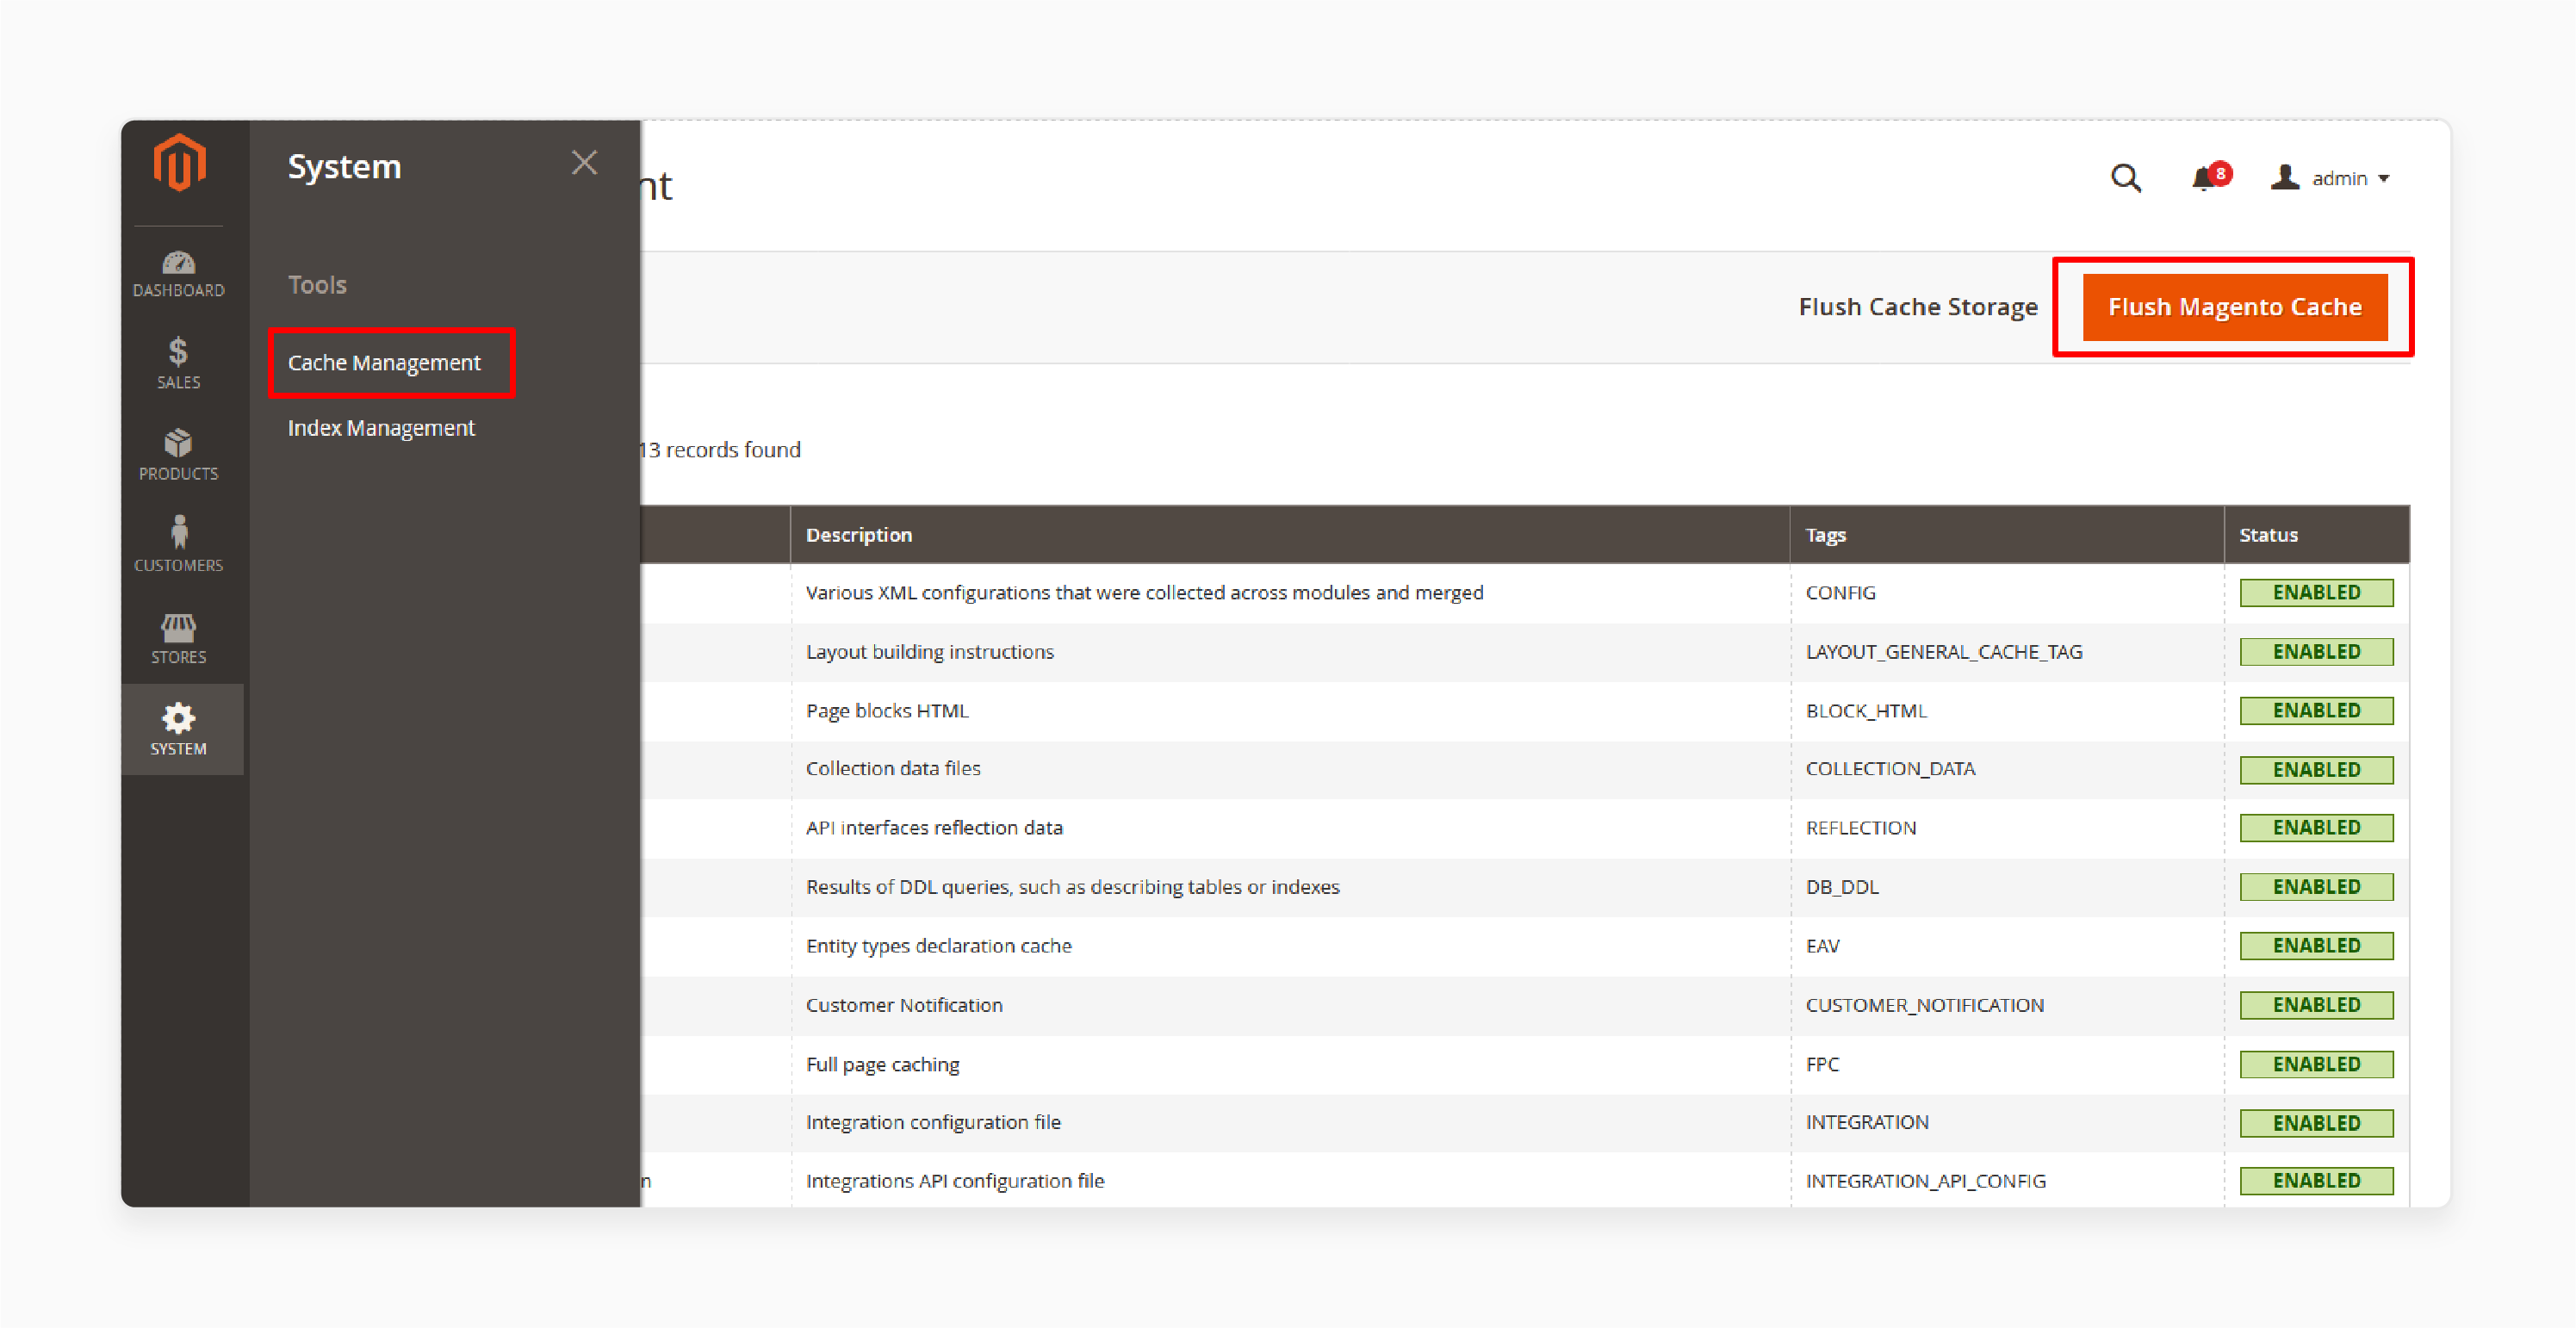Click 'API interfaces reflection data' description
The height and width of the screenshot is (1328, 2576).
(x=934, y=828)
